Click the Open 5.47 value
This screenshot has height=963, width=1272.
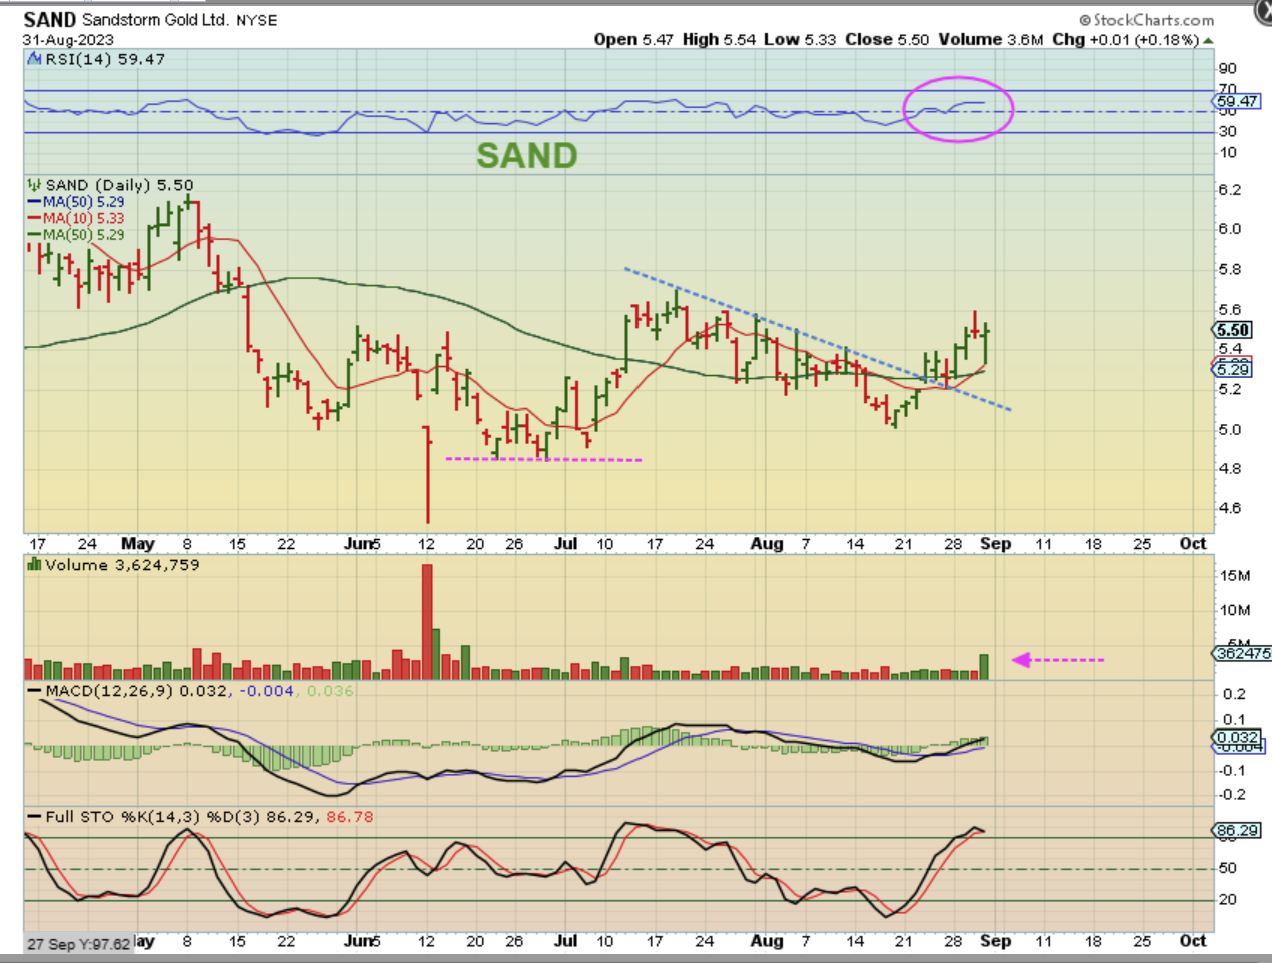click(x=634, y=40)
